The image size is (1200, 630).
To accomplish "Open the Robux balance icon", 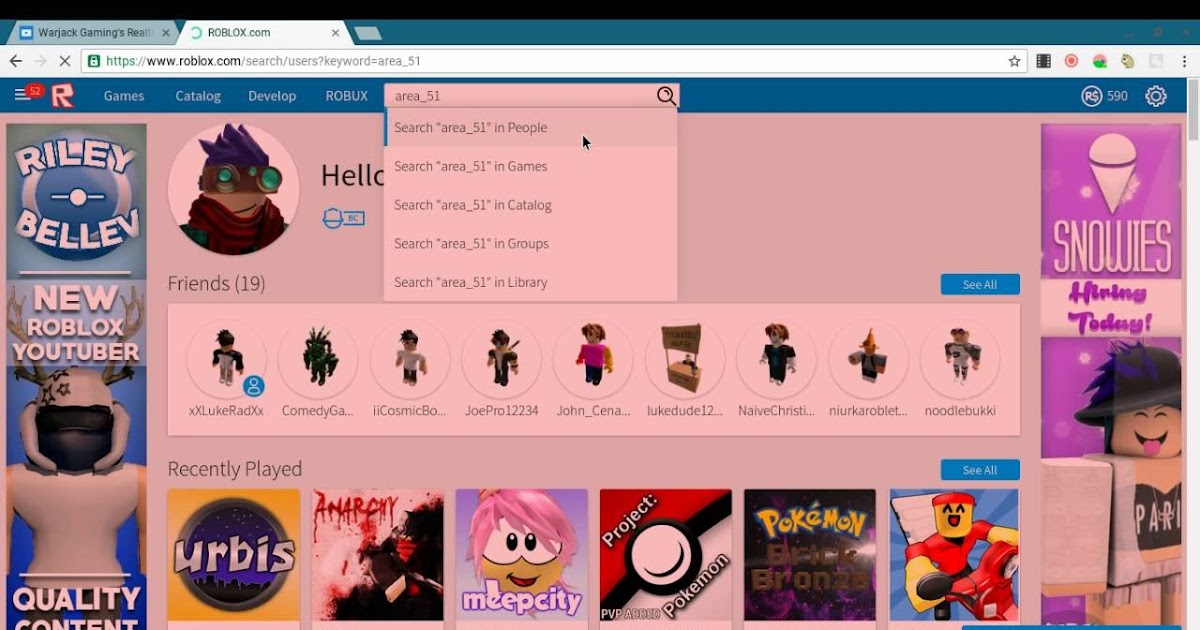I will click(x=1091, y=96).
